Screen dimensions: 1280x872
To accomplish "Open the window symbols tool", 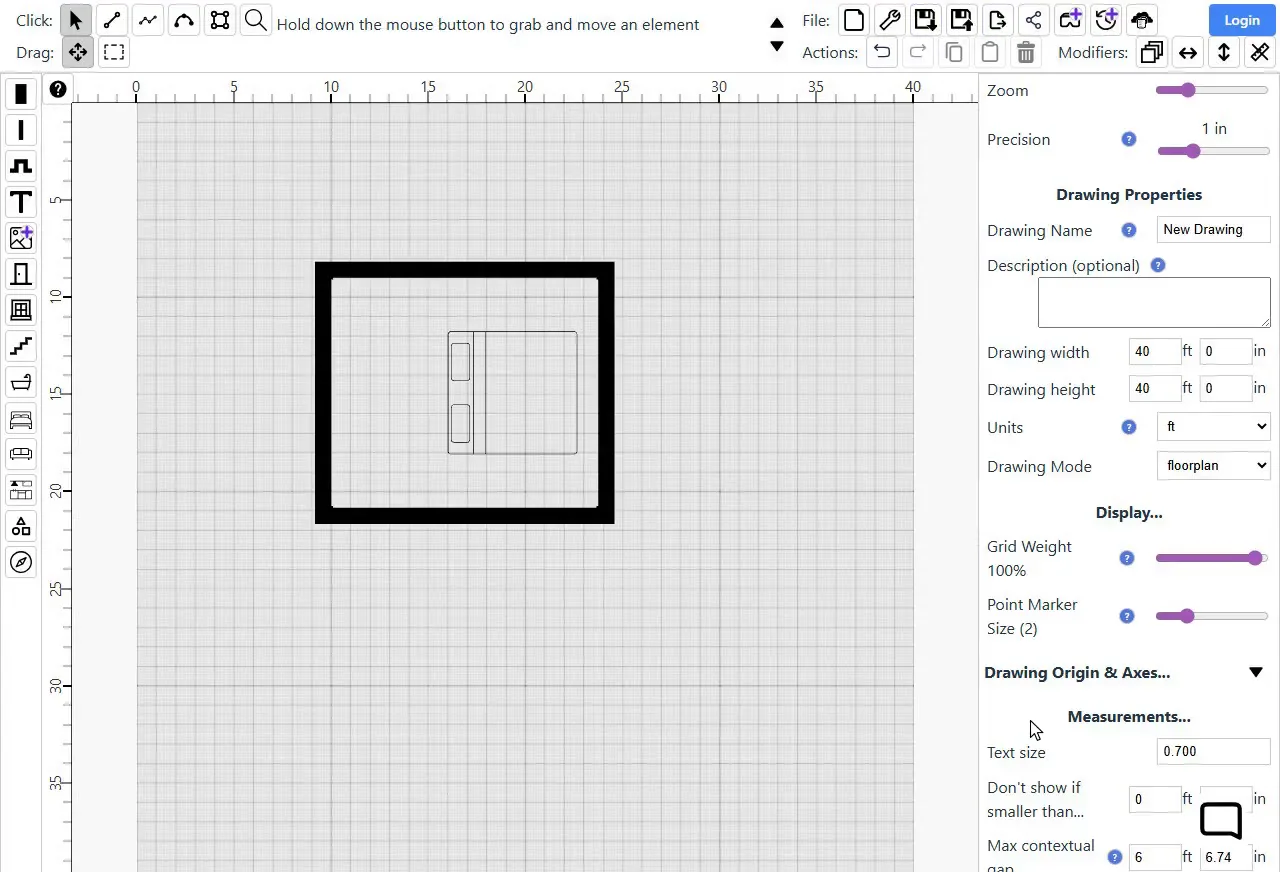I will coord(21,310).
